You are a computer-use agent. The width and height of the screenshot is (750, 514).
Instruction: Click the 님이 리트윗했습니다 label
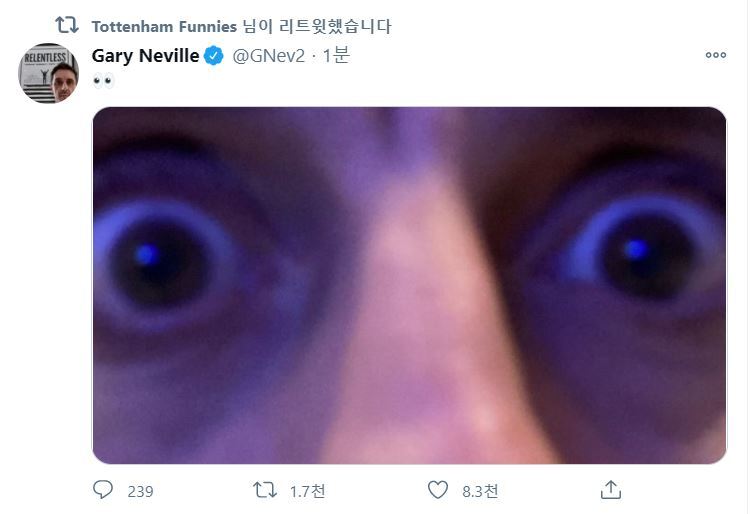(x=317, y=26)
